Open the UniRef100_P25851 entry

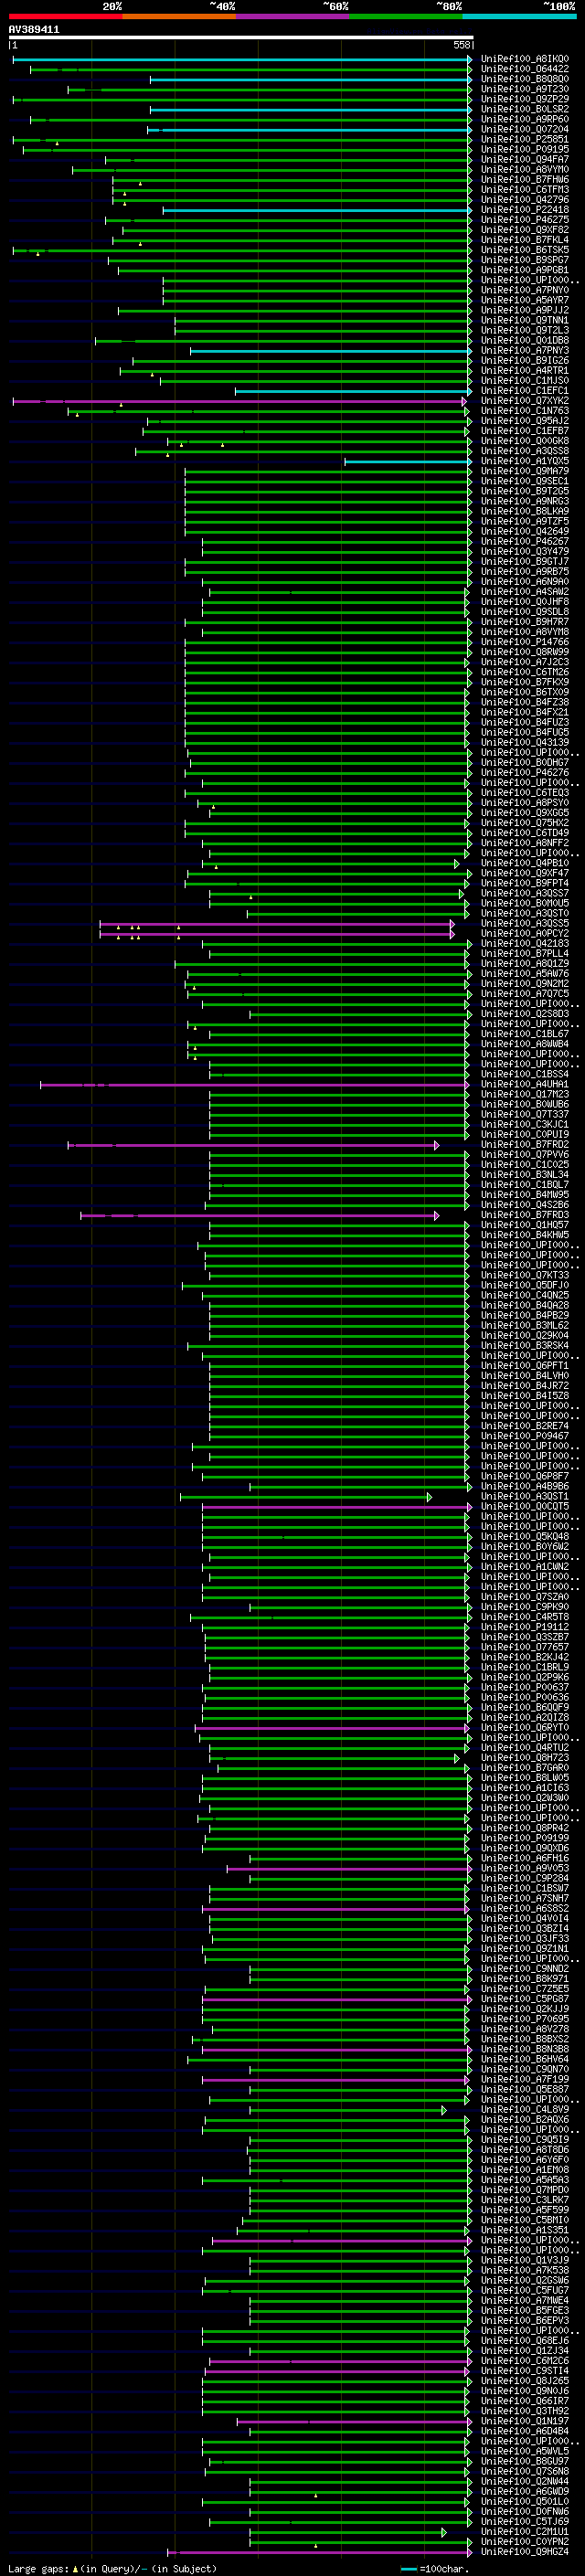point(524,139)
